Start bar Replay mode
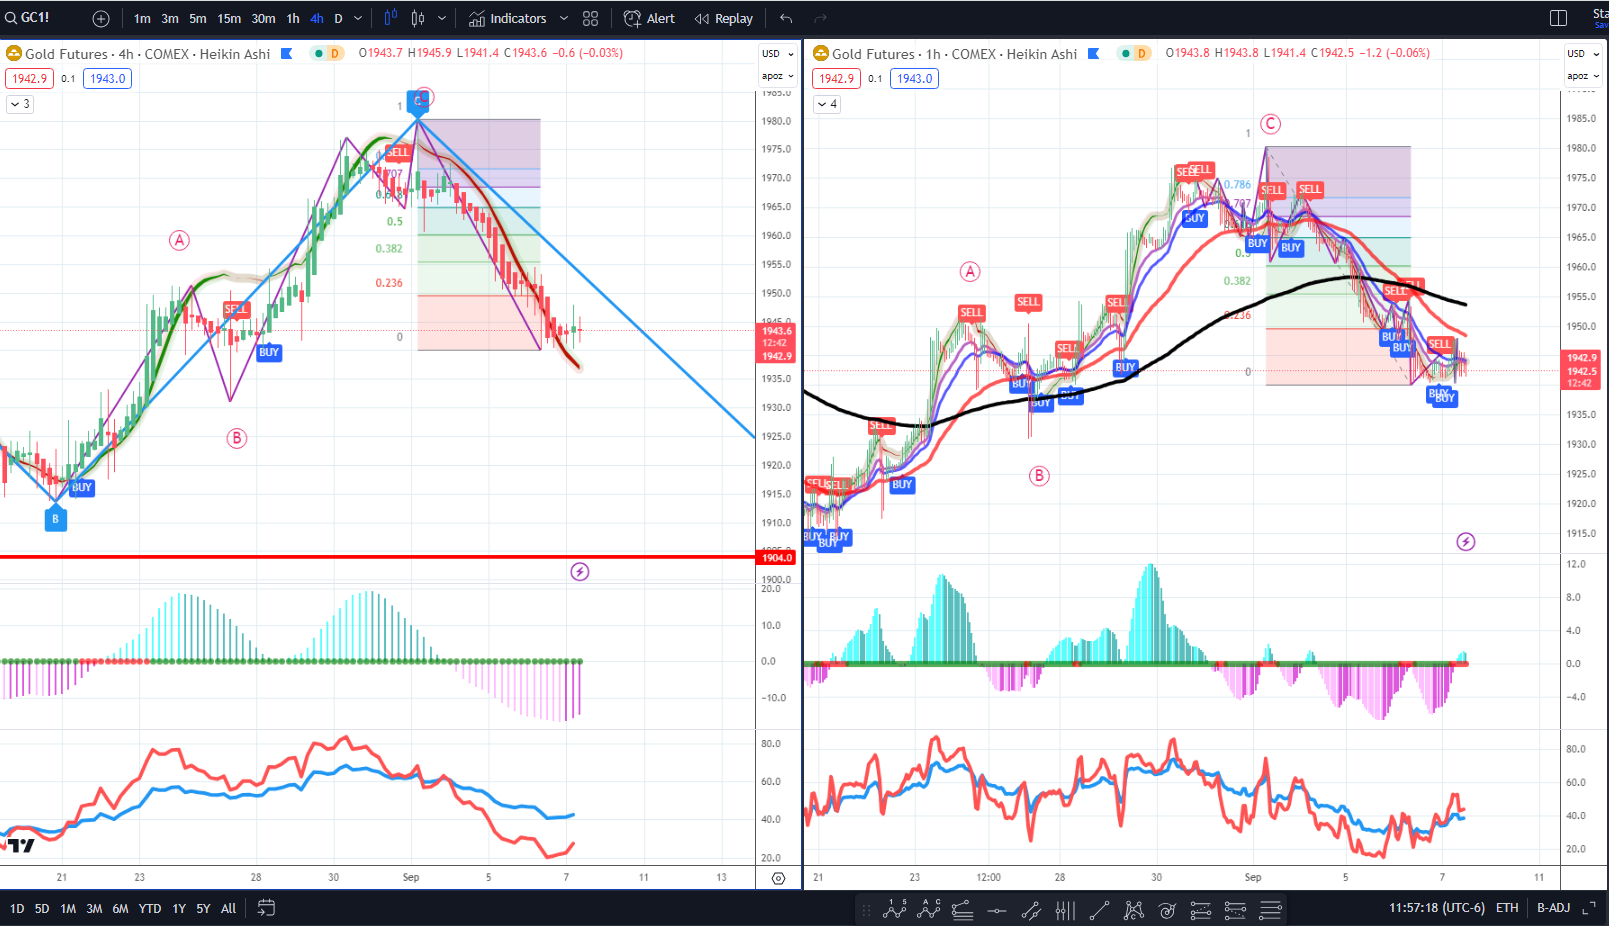 click(724, 18)
